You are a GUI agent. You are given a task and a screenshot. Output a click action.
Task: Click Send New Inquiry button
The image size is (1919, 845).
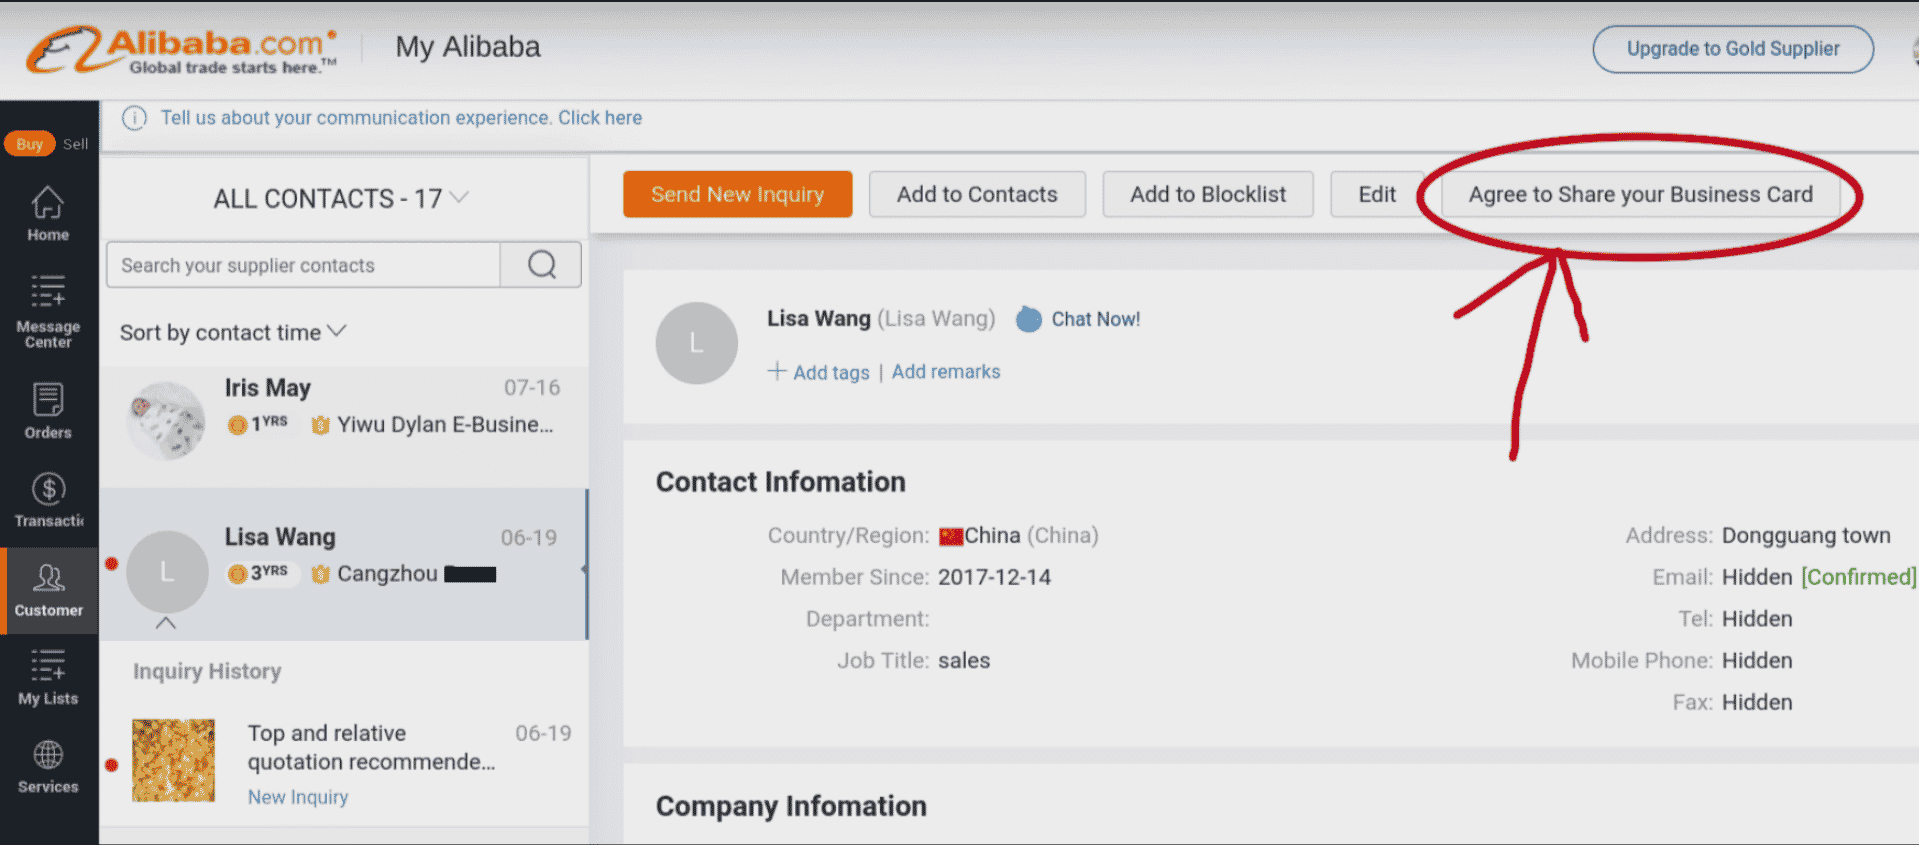[x=737, y=194]
